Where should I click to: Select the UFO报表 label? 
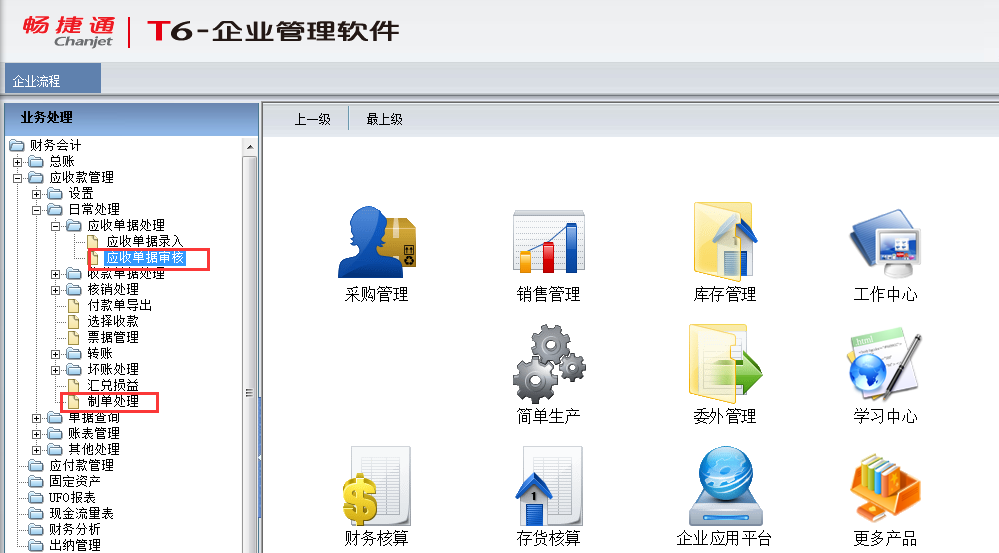[x=72, y=497]
